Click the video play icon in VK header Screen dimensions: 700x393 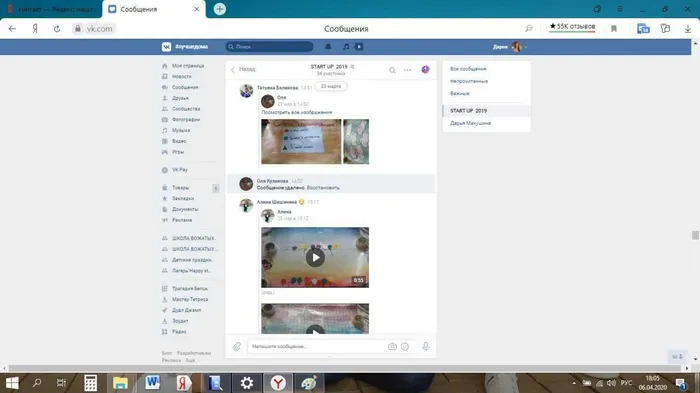359,46
